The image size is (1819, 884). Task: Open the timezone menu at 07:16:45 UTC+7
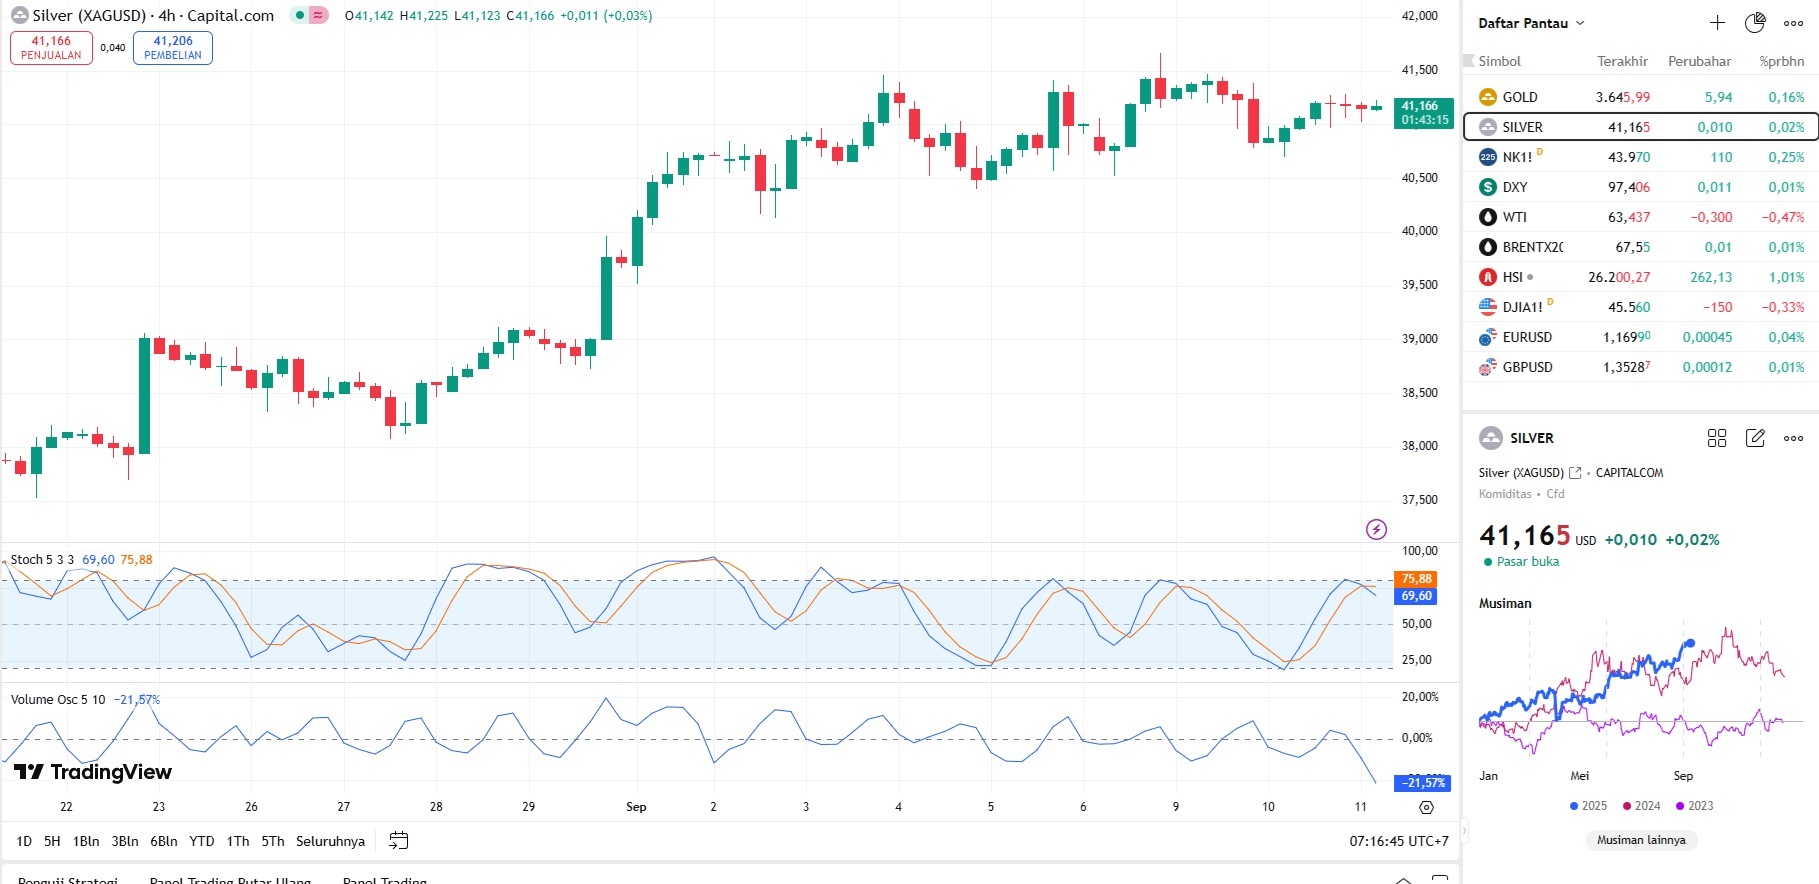[1398, 841]
